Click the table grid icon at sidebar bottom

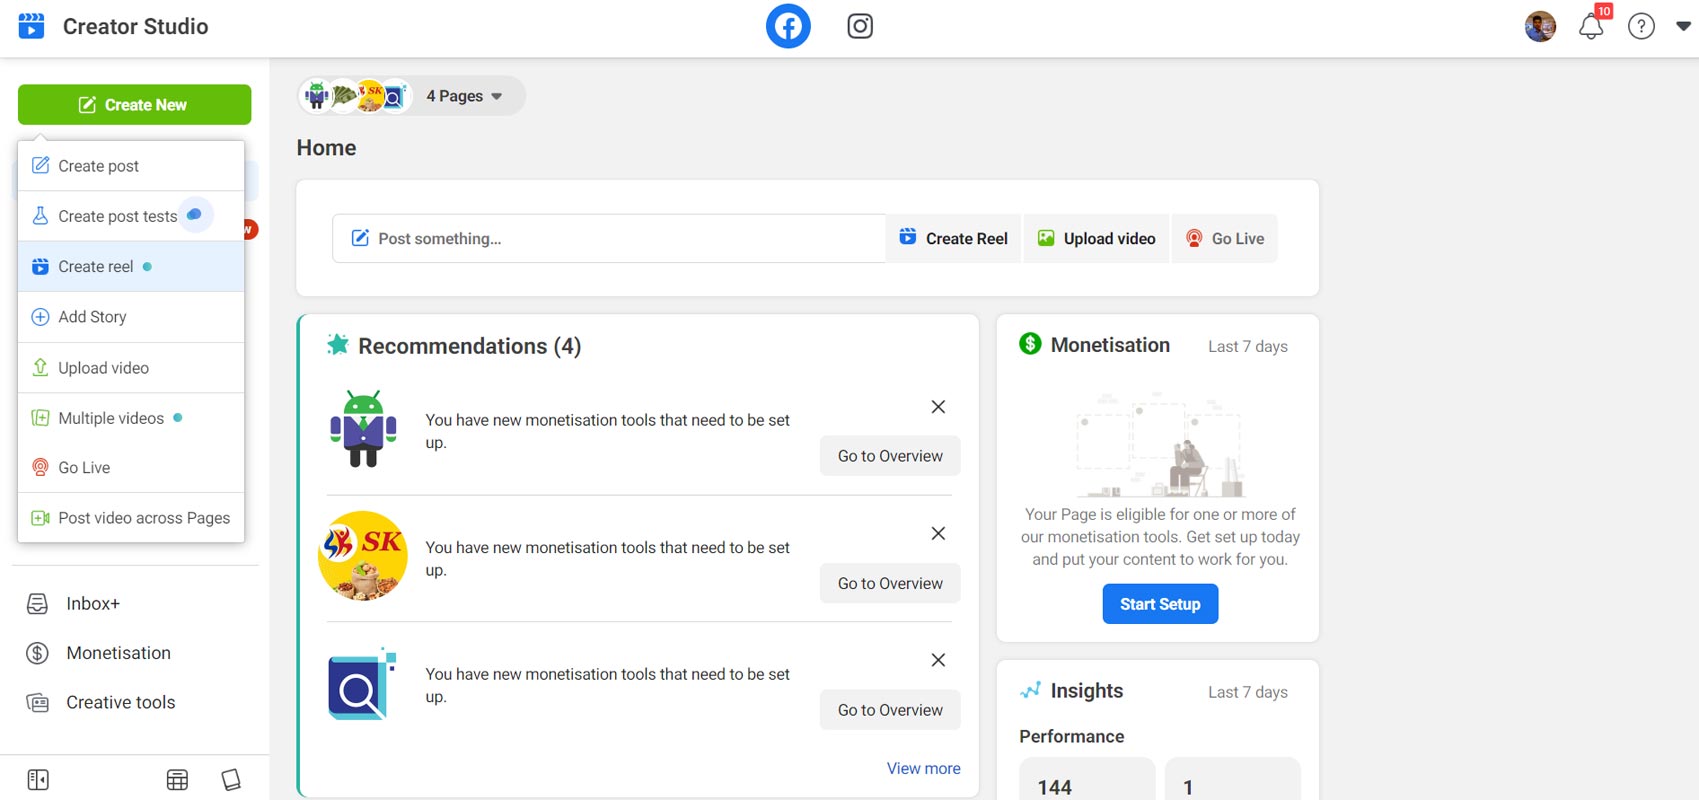(177, 780)
